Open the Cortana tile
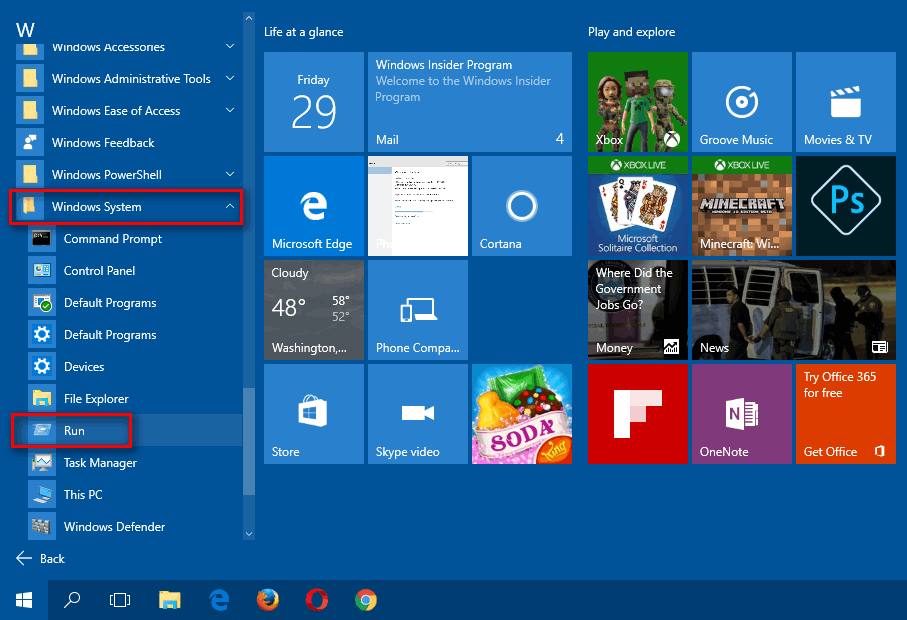This screenshot has width=907, height=620. [522, 206]
